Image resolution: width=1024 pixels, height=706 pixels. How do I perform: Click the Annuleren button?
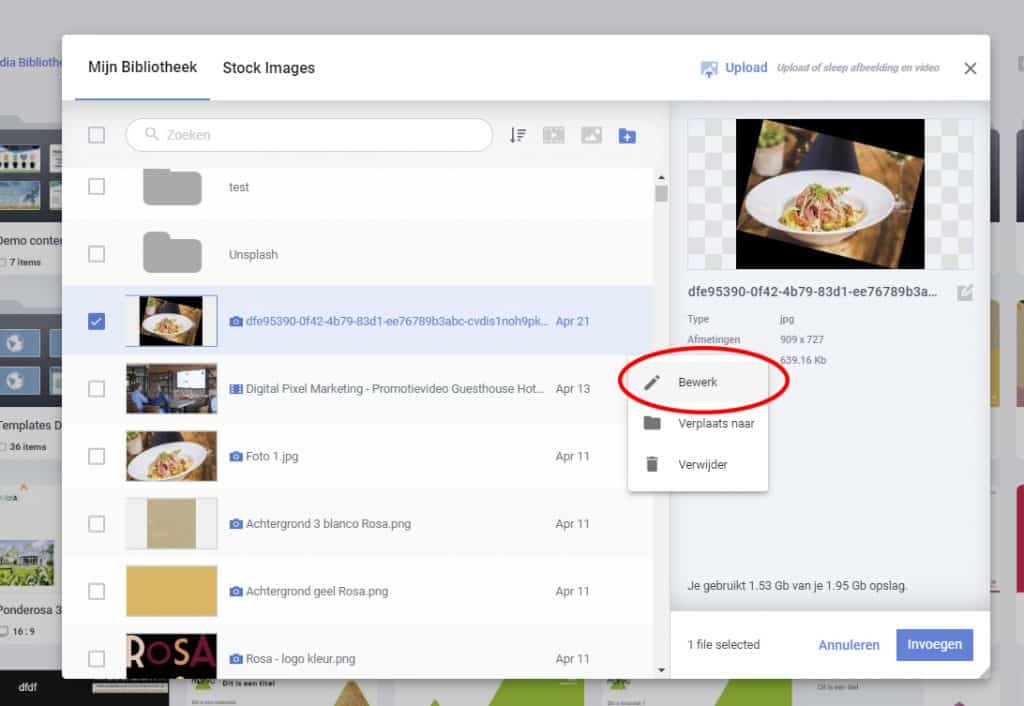click(848, 645)
